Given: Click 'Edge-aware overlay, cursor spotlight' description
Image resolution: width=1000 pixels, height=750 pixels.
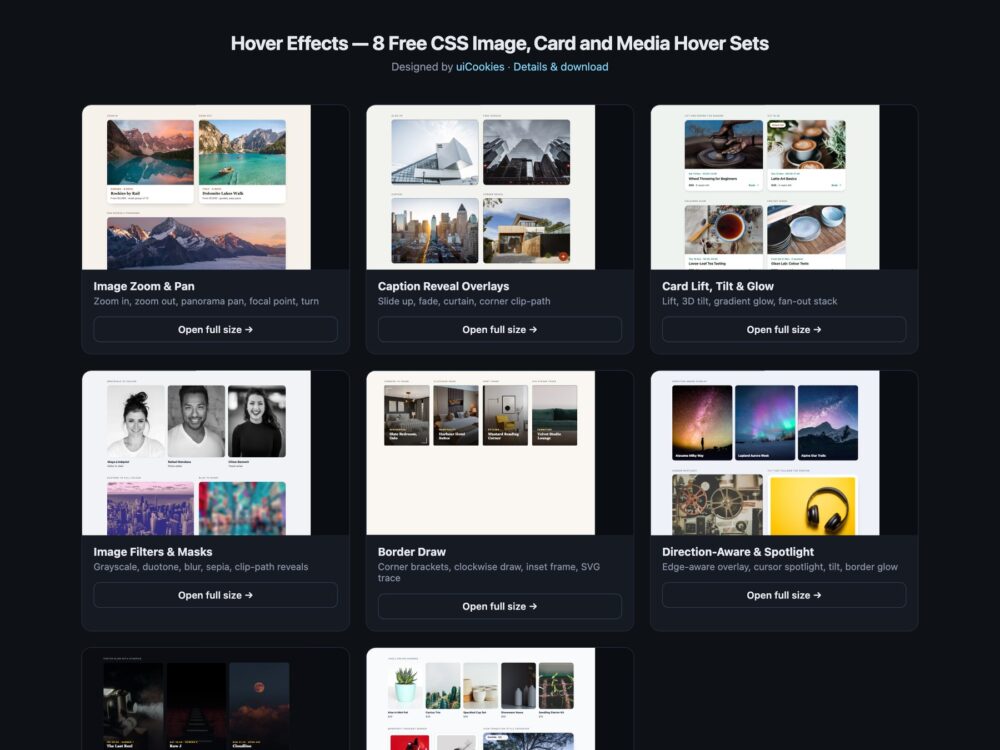Looking at the screenshot, I should (780, 567).
